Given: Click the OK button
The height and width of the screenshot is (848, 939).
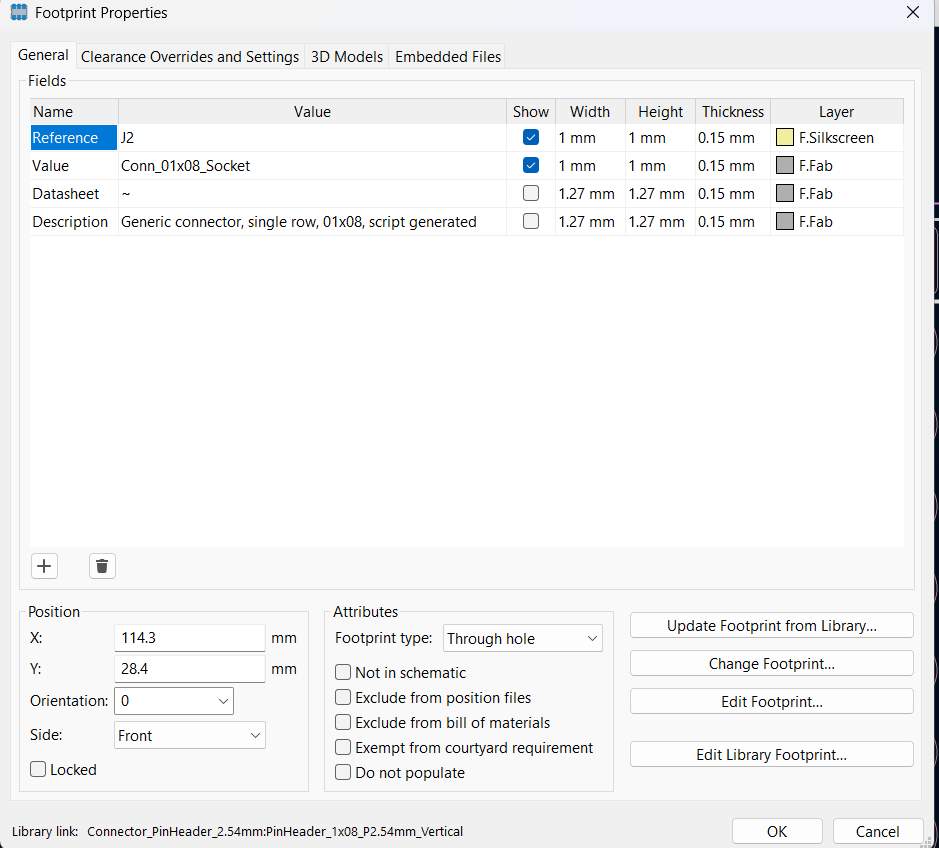Looking at the screenshot, I should pyautogui.click(x=777, y=831).
